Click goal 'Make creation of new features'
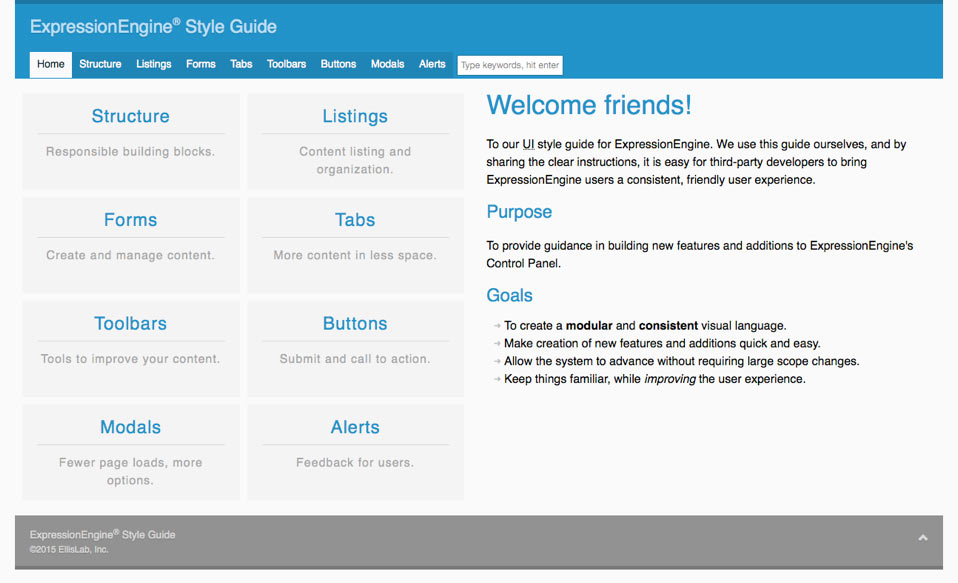Screen dimensions: 958x583 coord(662,343)
